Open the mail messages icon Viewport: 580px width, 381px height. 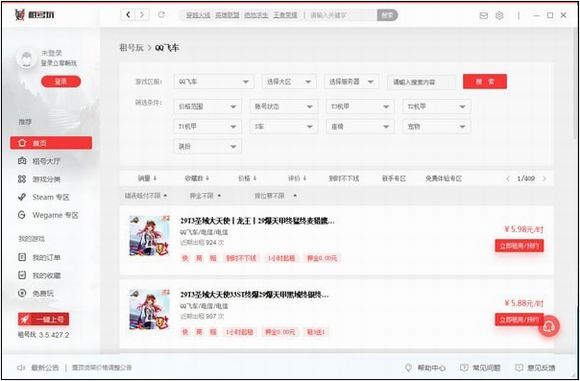tap(483, 16)
